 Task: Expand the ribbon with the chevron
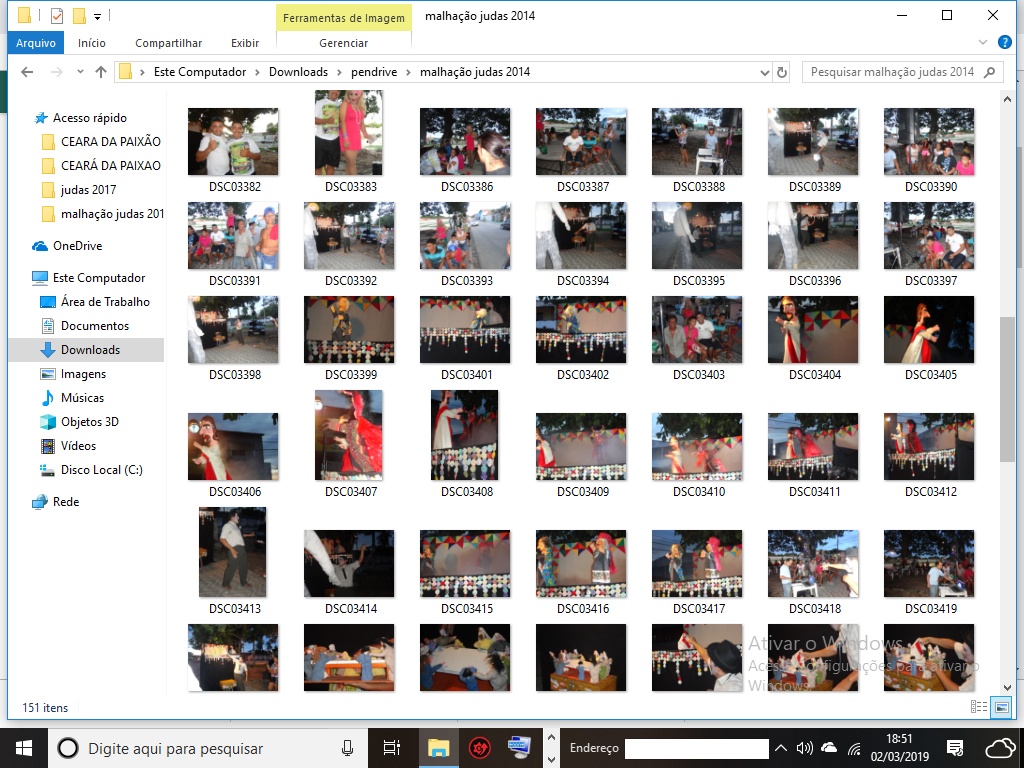pos(982,42)
